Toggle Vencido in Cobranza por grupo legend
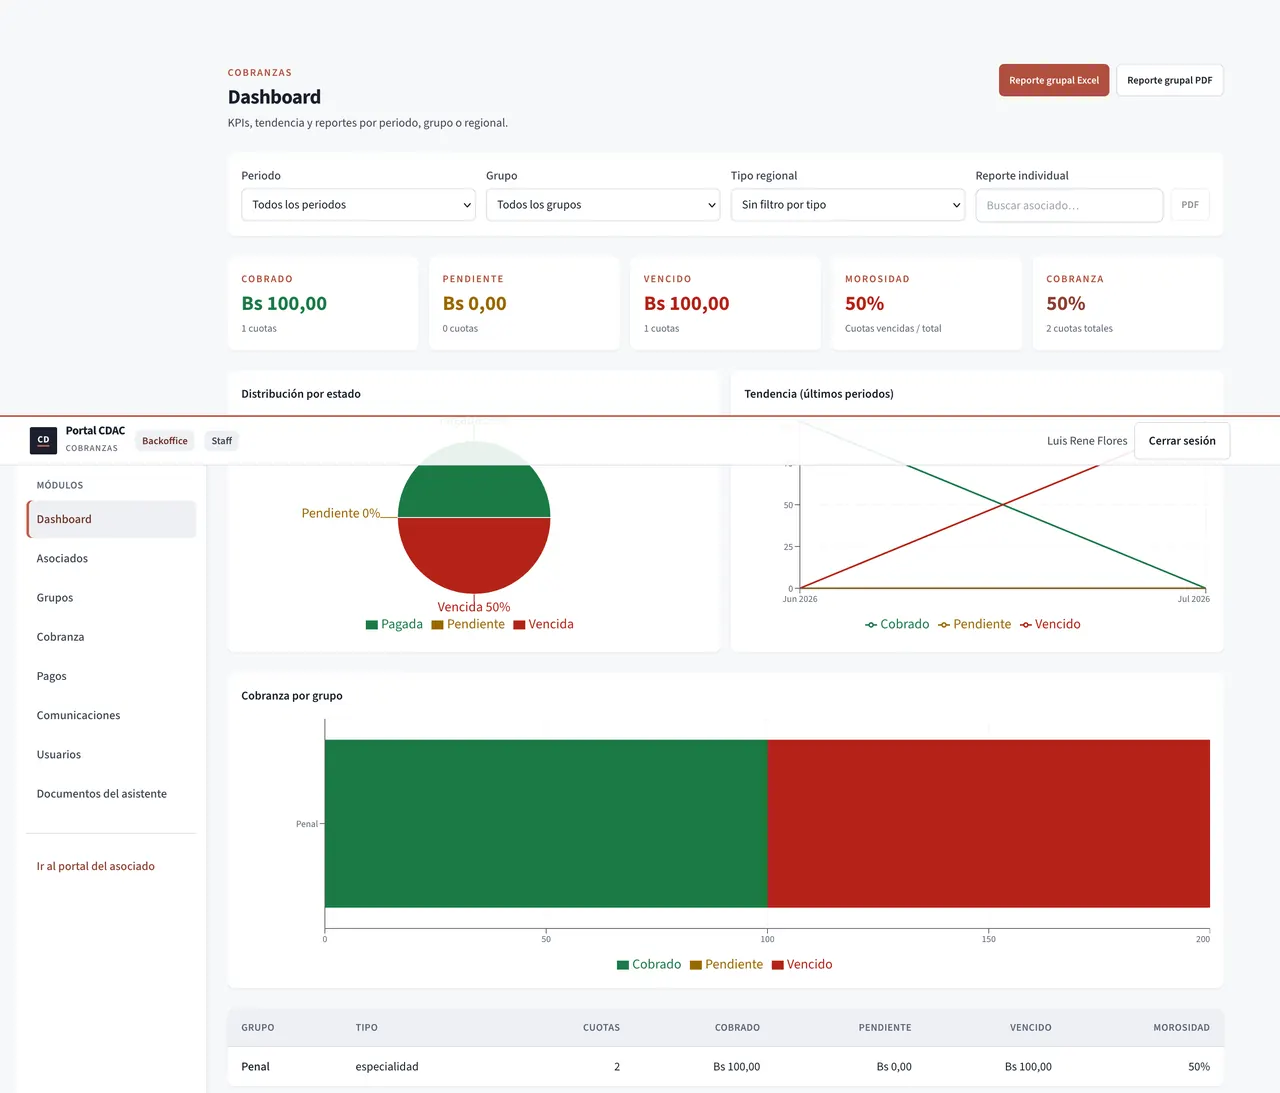Image resolution: width=1280 pixels, height=1093 pixels. pyautogui.click(x=802, y=964)
